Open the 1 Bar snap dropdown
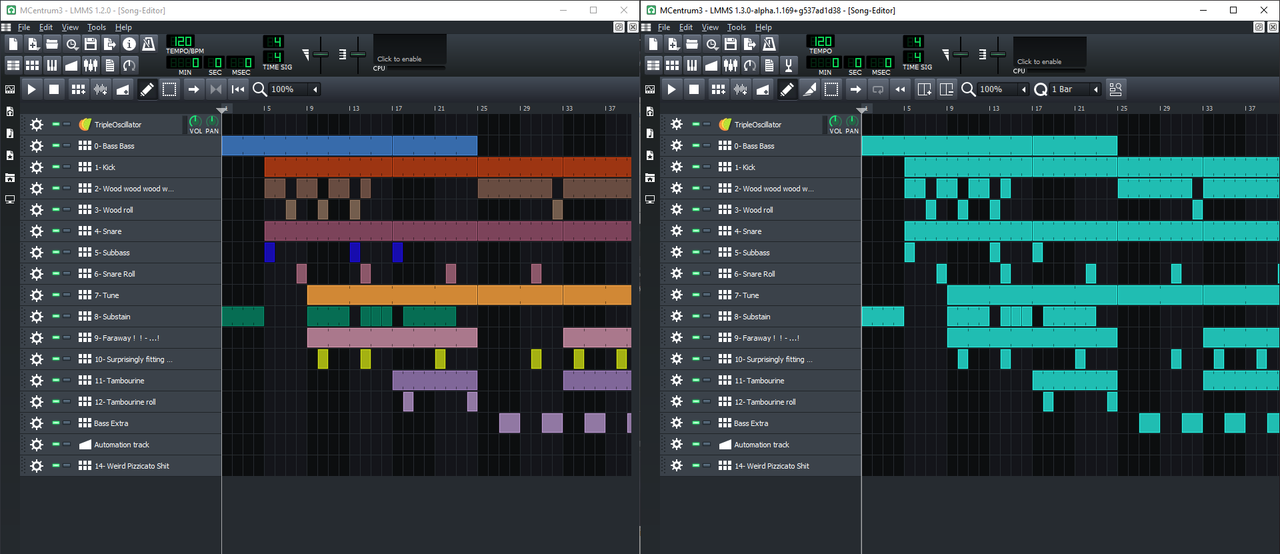Image resolution: width=1280 pixels, height=554 pixels. [x=1076, y=89]
